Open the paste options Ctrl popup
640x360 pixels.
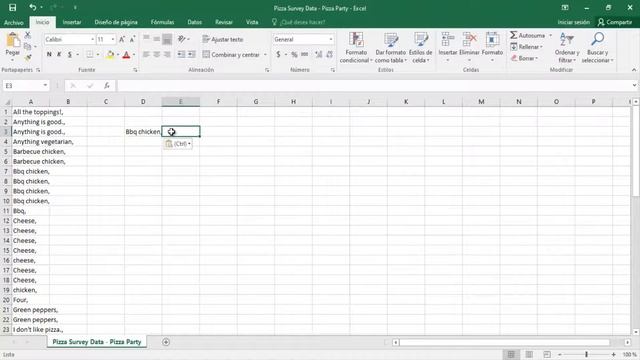[178, 144]
